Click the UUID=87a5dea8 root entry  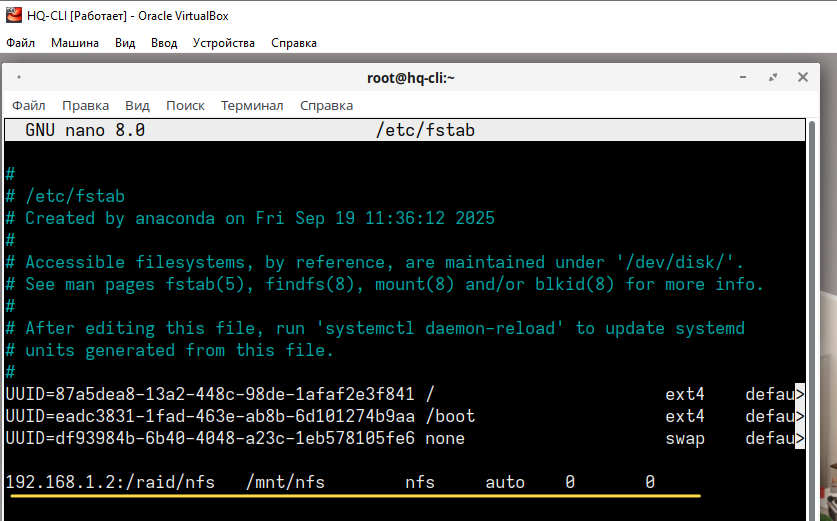pos(210,394)
